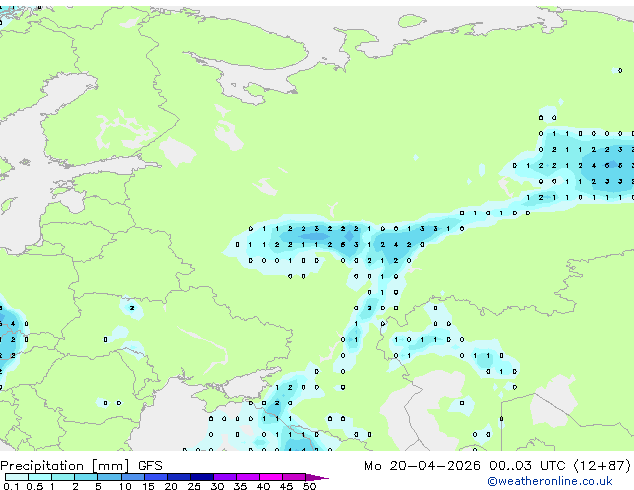Click the (12+87) forecast hour text
Image resolution: width=634 pixels, height=490 pixels.
tap(602, 466)
